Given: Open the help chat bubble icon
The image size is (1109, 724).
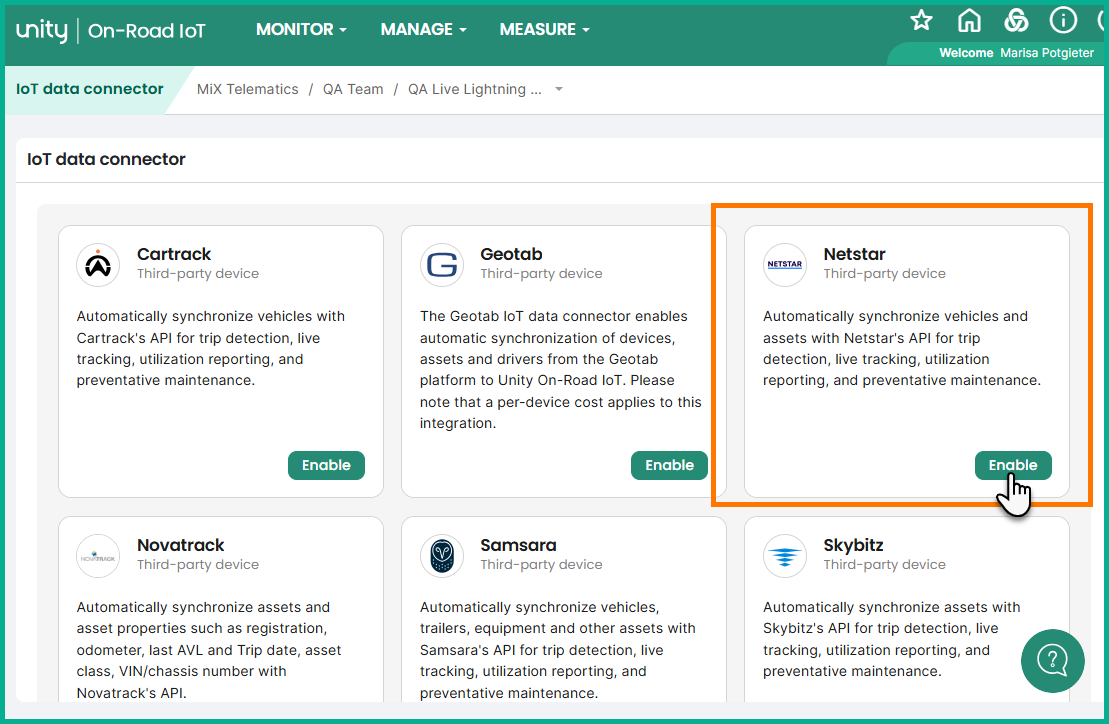Looking at the screenshot, I should click(1053, 660).
